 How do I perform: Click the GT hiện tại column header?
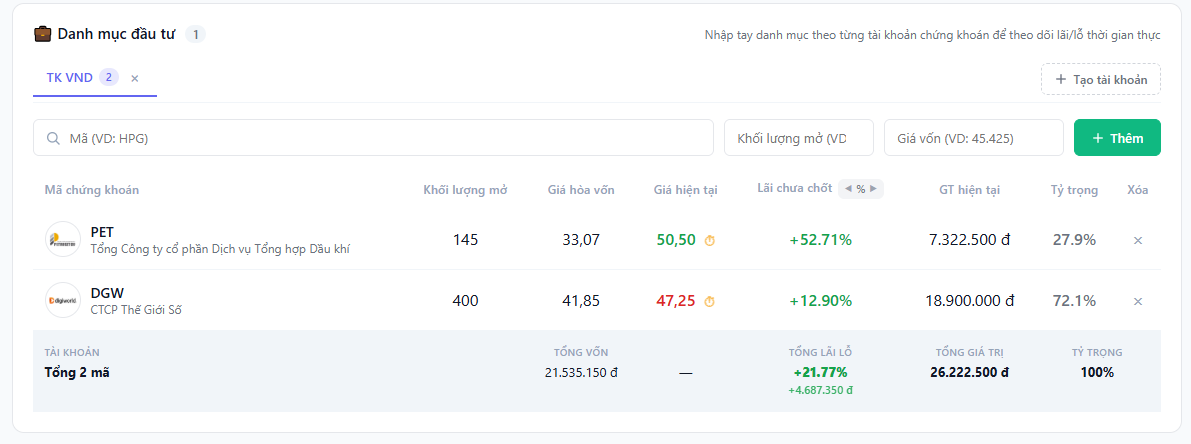coord(969,190)
